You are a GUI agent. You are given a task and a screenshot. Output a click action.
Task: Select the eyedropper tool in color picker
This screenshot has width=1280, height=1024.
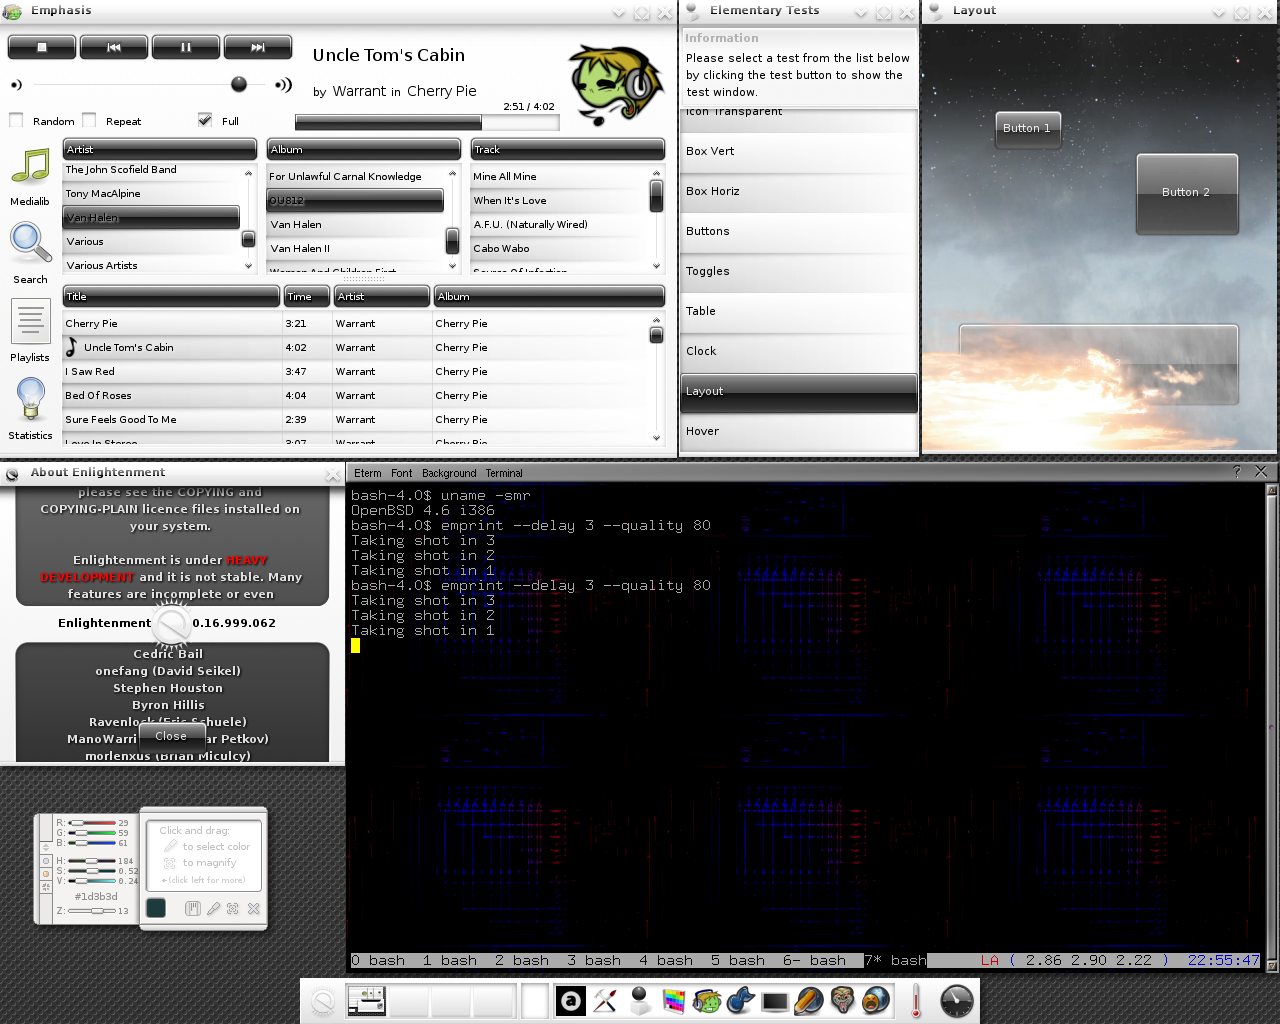click(213, 908)
